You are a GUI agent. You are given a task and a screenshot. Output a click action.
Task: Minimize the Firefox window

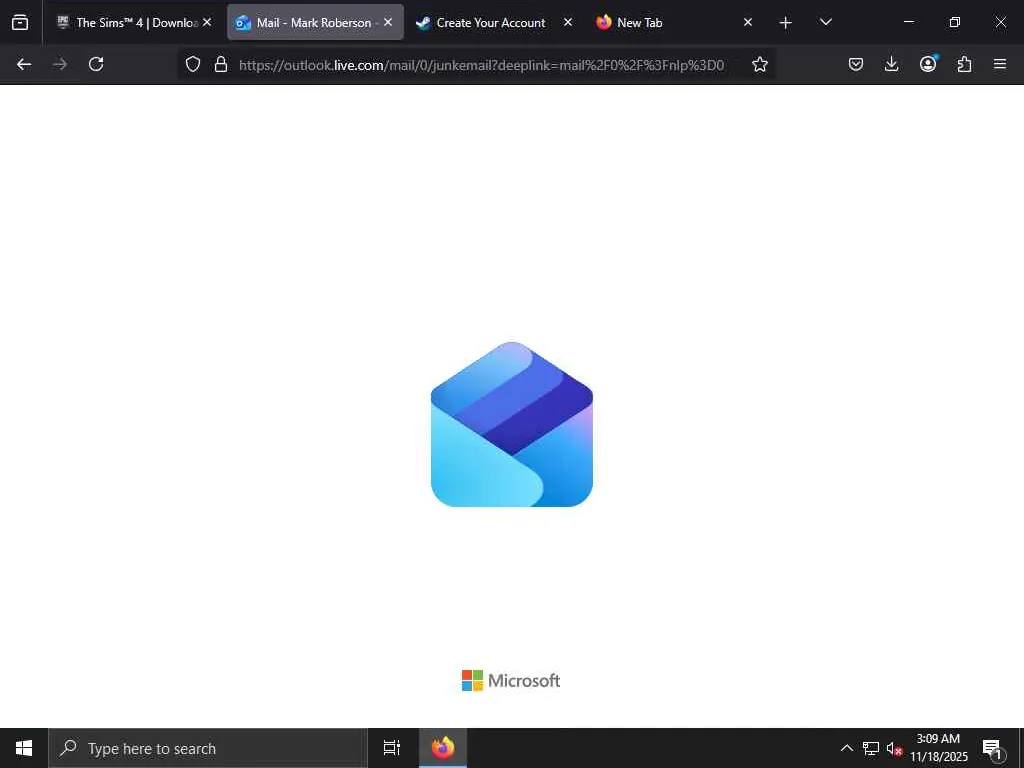tap(908, 22)
